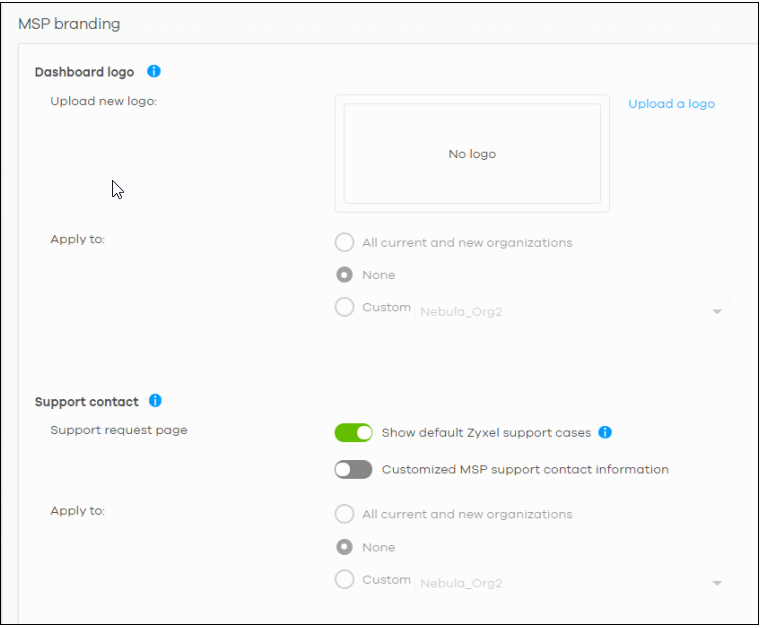763x628 pixels.
Task: Enable Customized MSP support contact information toggle
Action: coord(353,469)
